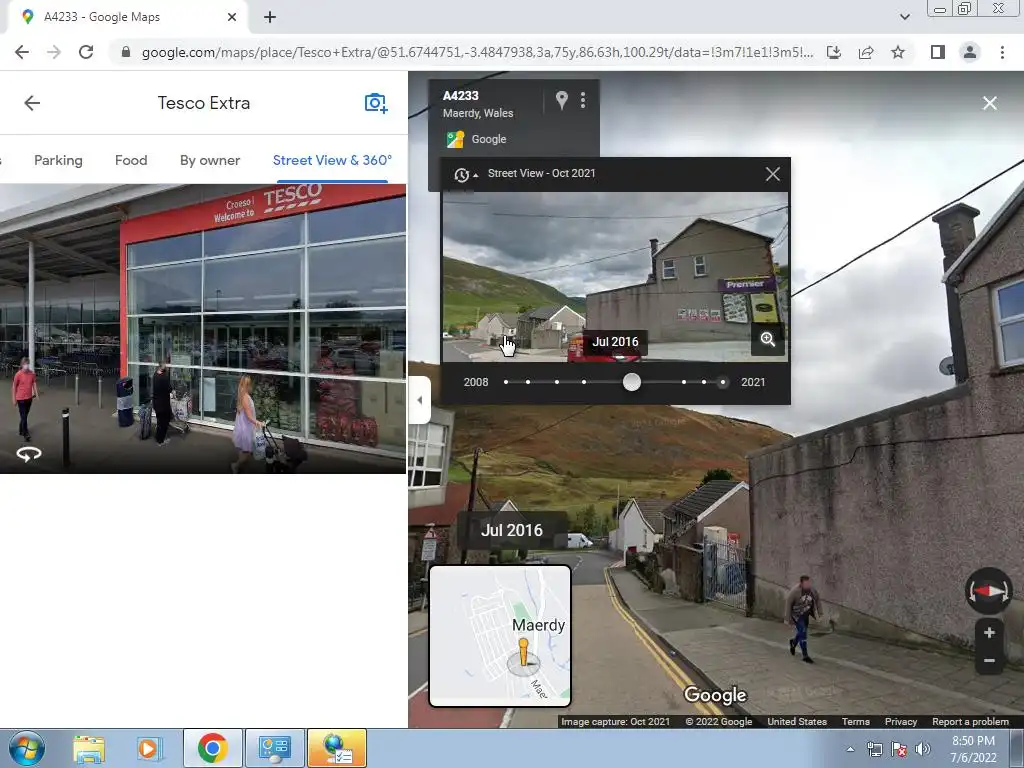Image resolution: width=1024 pixels, height=768 pixels.
Task: Select the By owner tab
Action: pyautogui.click(x=210, y=160)
